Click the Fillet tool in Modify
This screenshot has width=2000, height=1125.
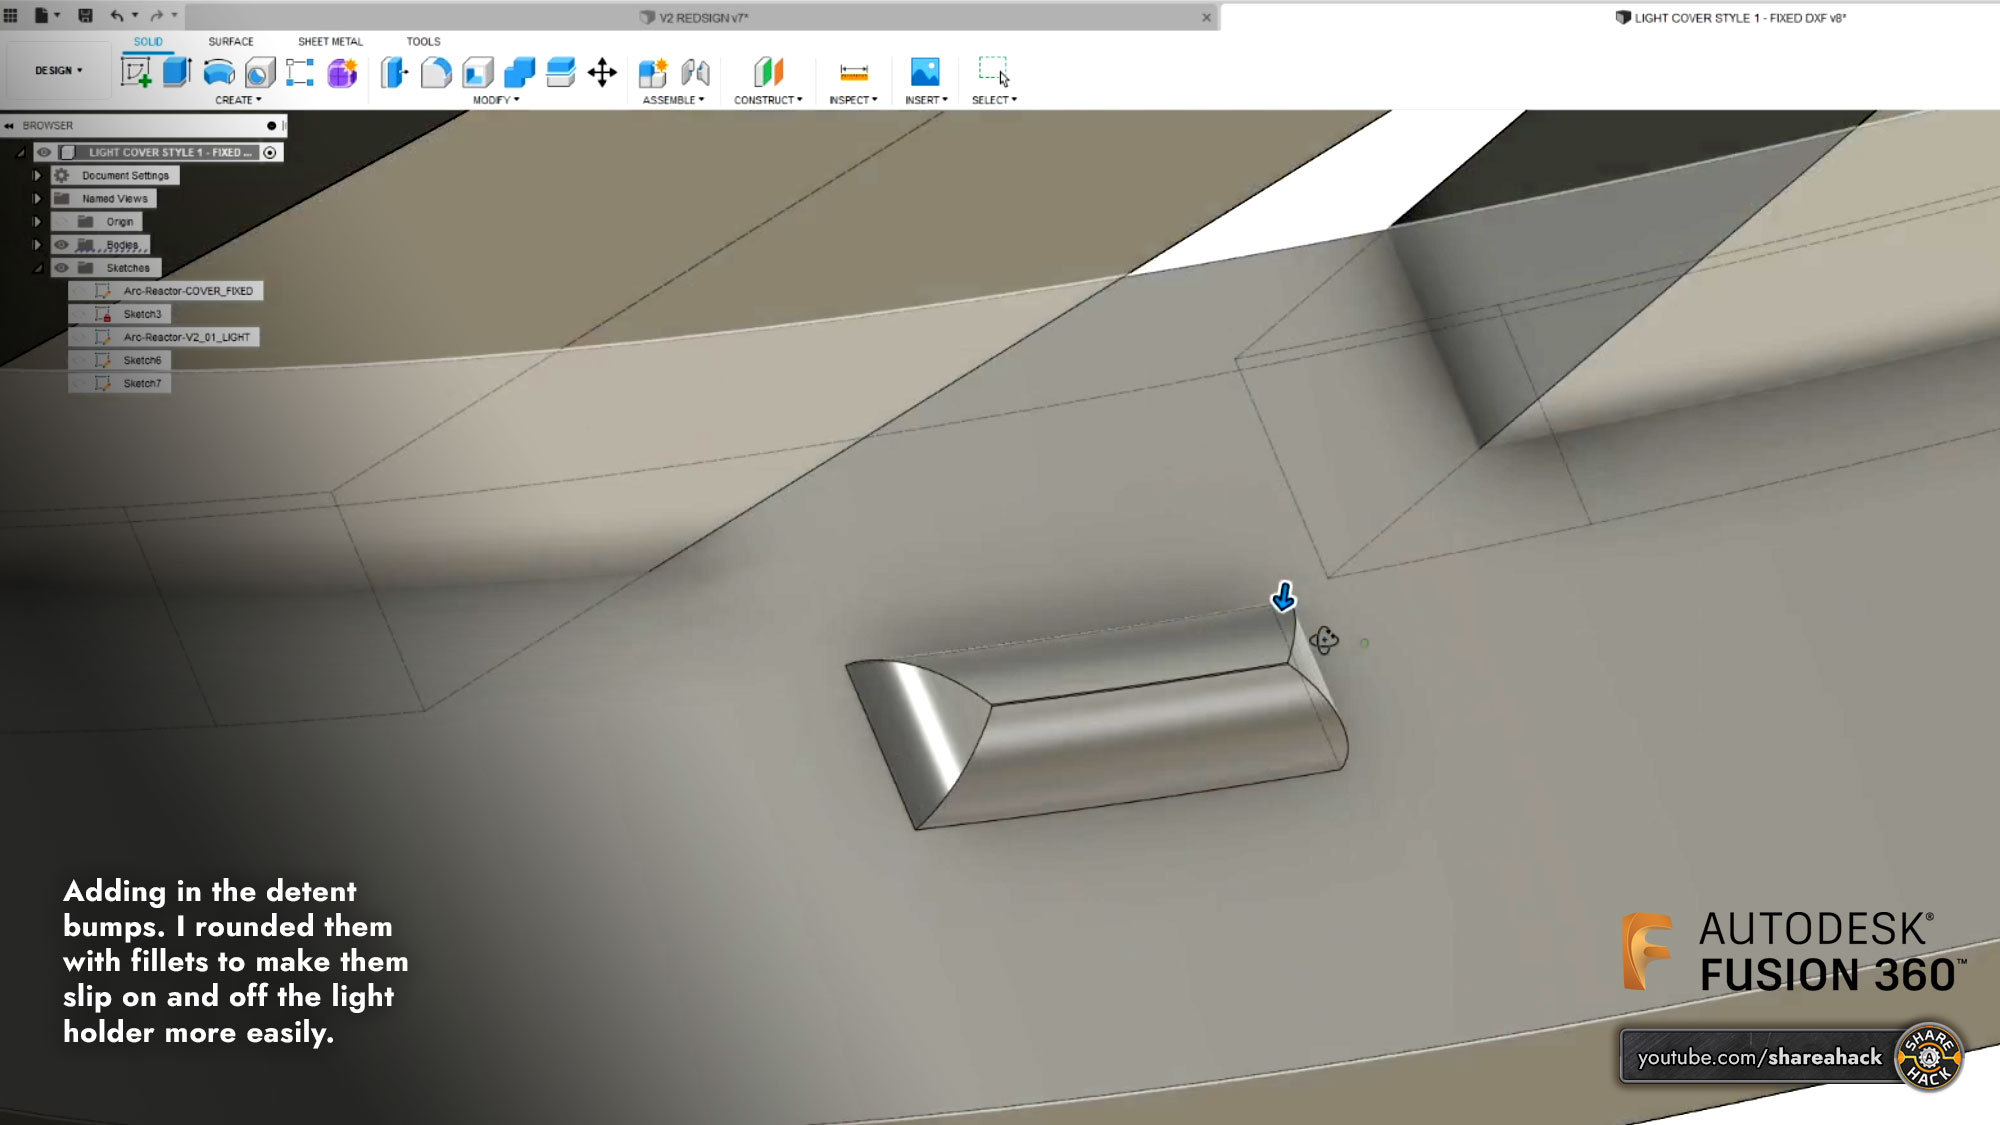[x=436, y=72]
